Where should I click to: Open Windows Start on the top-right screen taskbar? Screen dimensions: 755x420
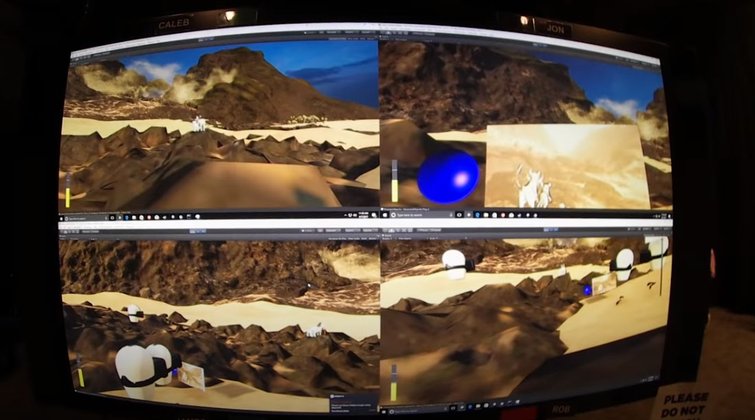point(387,214)
